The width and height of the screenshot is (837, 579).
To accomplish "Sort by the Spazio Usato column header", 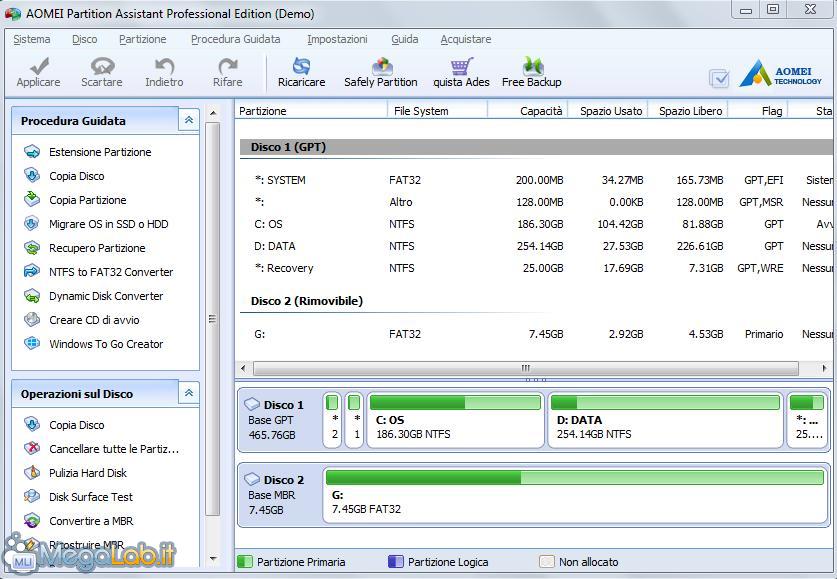I will 607,110.
